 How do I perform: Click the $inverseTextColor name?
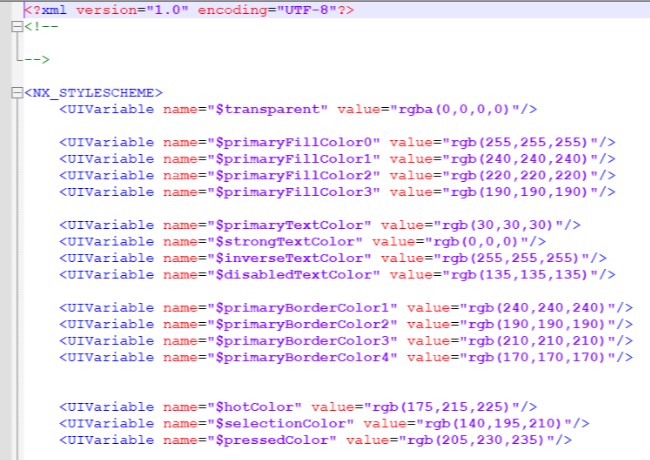pos(293,259)
